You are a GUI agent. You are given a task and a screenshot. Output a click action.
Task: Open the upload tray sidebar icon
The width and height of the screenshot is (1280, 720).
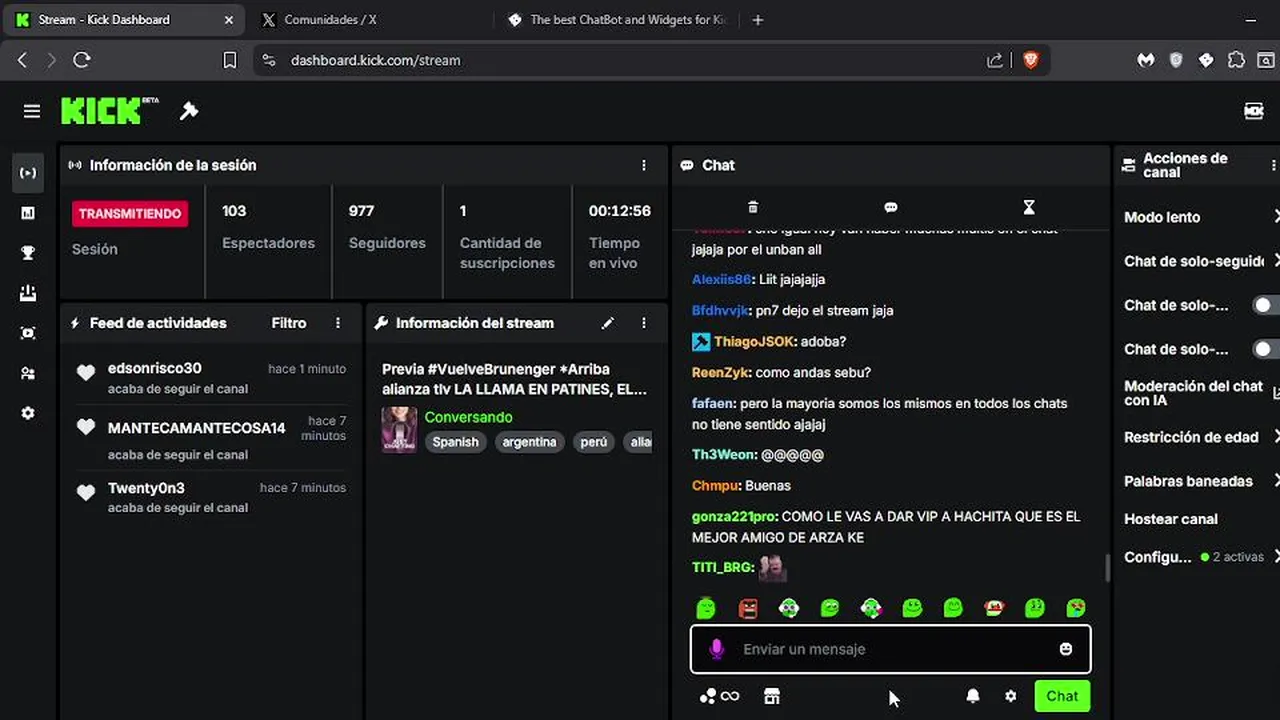click(x=28, y=293)
